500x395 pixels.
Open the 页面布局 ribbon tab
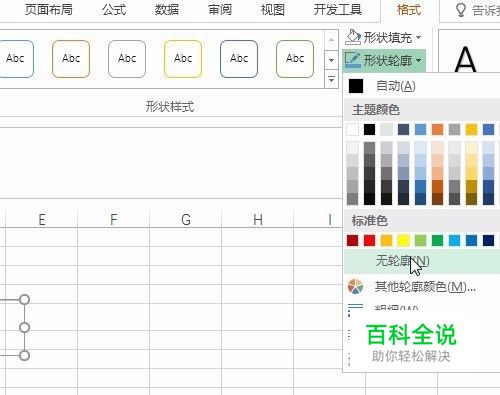coord(49,10)
